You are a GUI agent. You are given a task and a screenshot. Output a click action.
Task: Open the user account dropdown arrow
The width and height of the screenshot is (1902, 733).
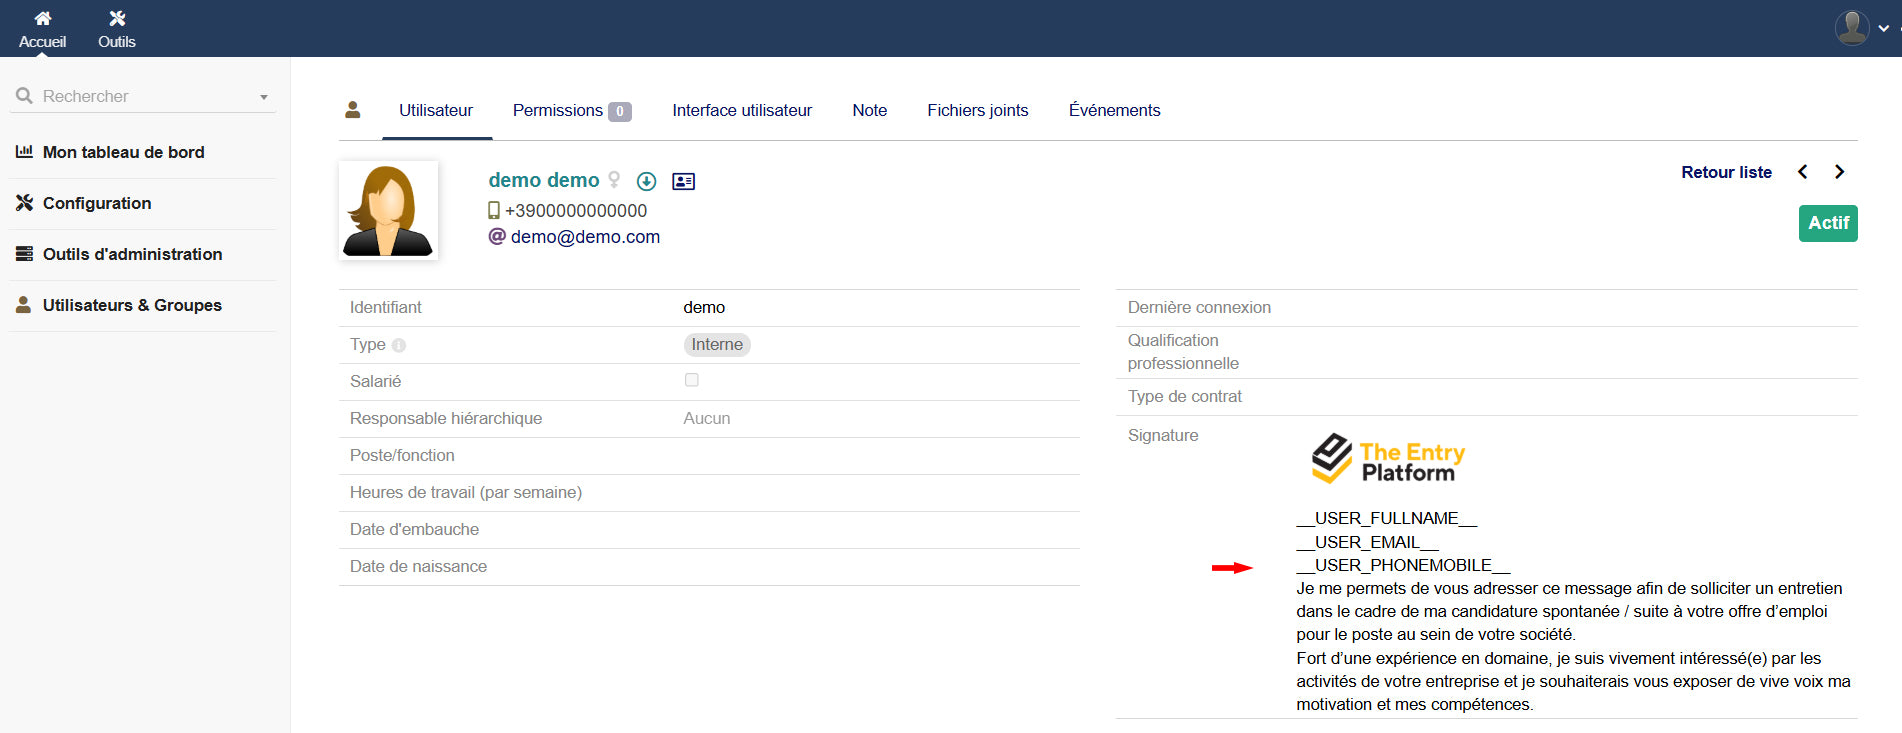point(1884,28)
